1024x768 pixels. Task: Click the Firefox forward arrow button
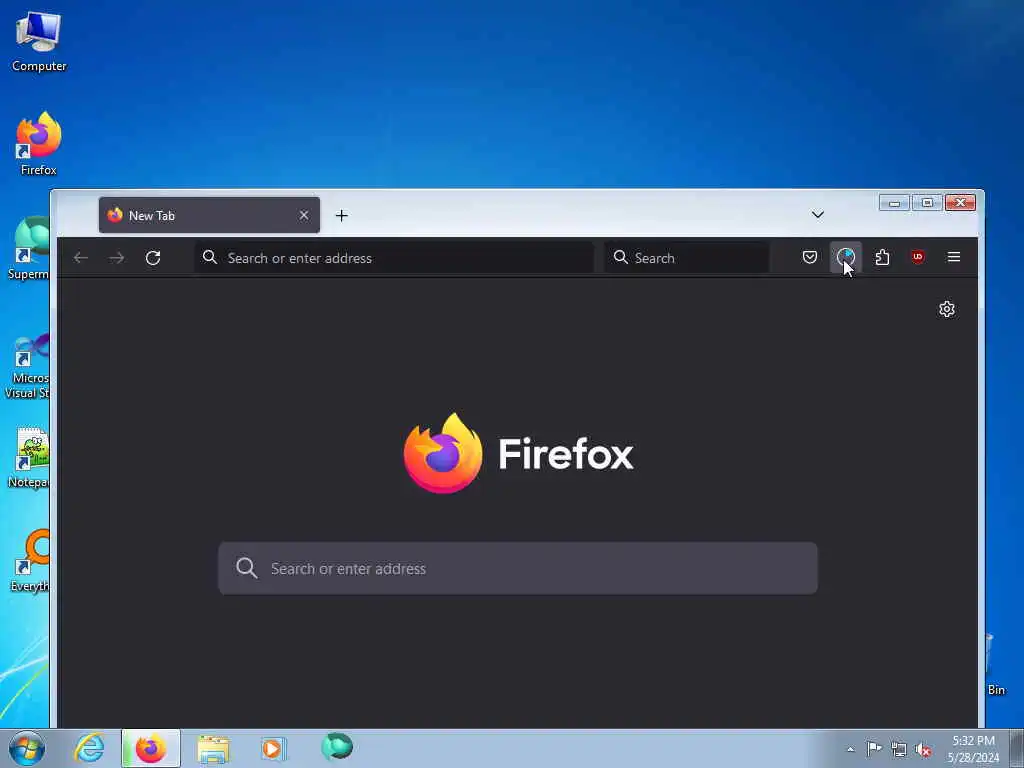coord(117,258)
